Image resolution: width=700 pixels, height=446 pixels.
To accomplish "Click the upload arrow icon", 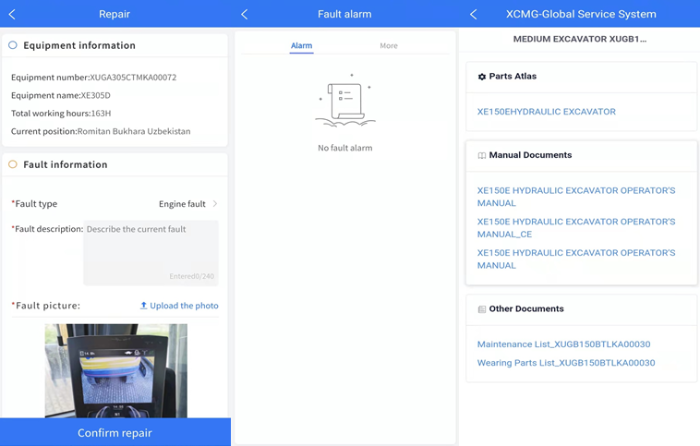I will [143, 305].
